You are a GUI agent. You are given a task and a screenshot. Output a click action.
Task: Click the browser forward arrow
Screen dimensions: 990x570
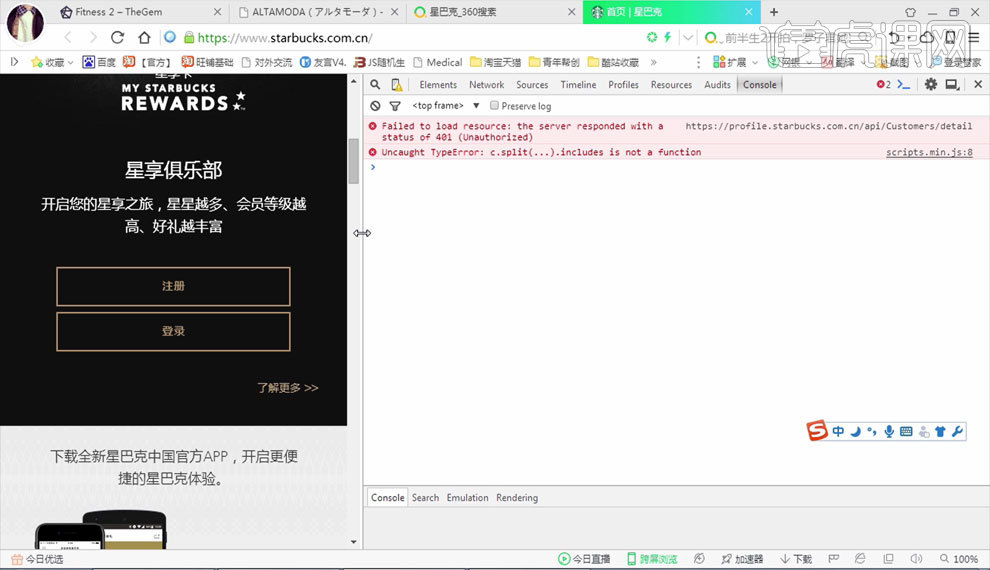93,37
